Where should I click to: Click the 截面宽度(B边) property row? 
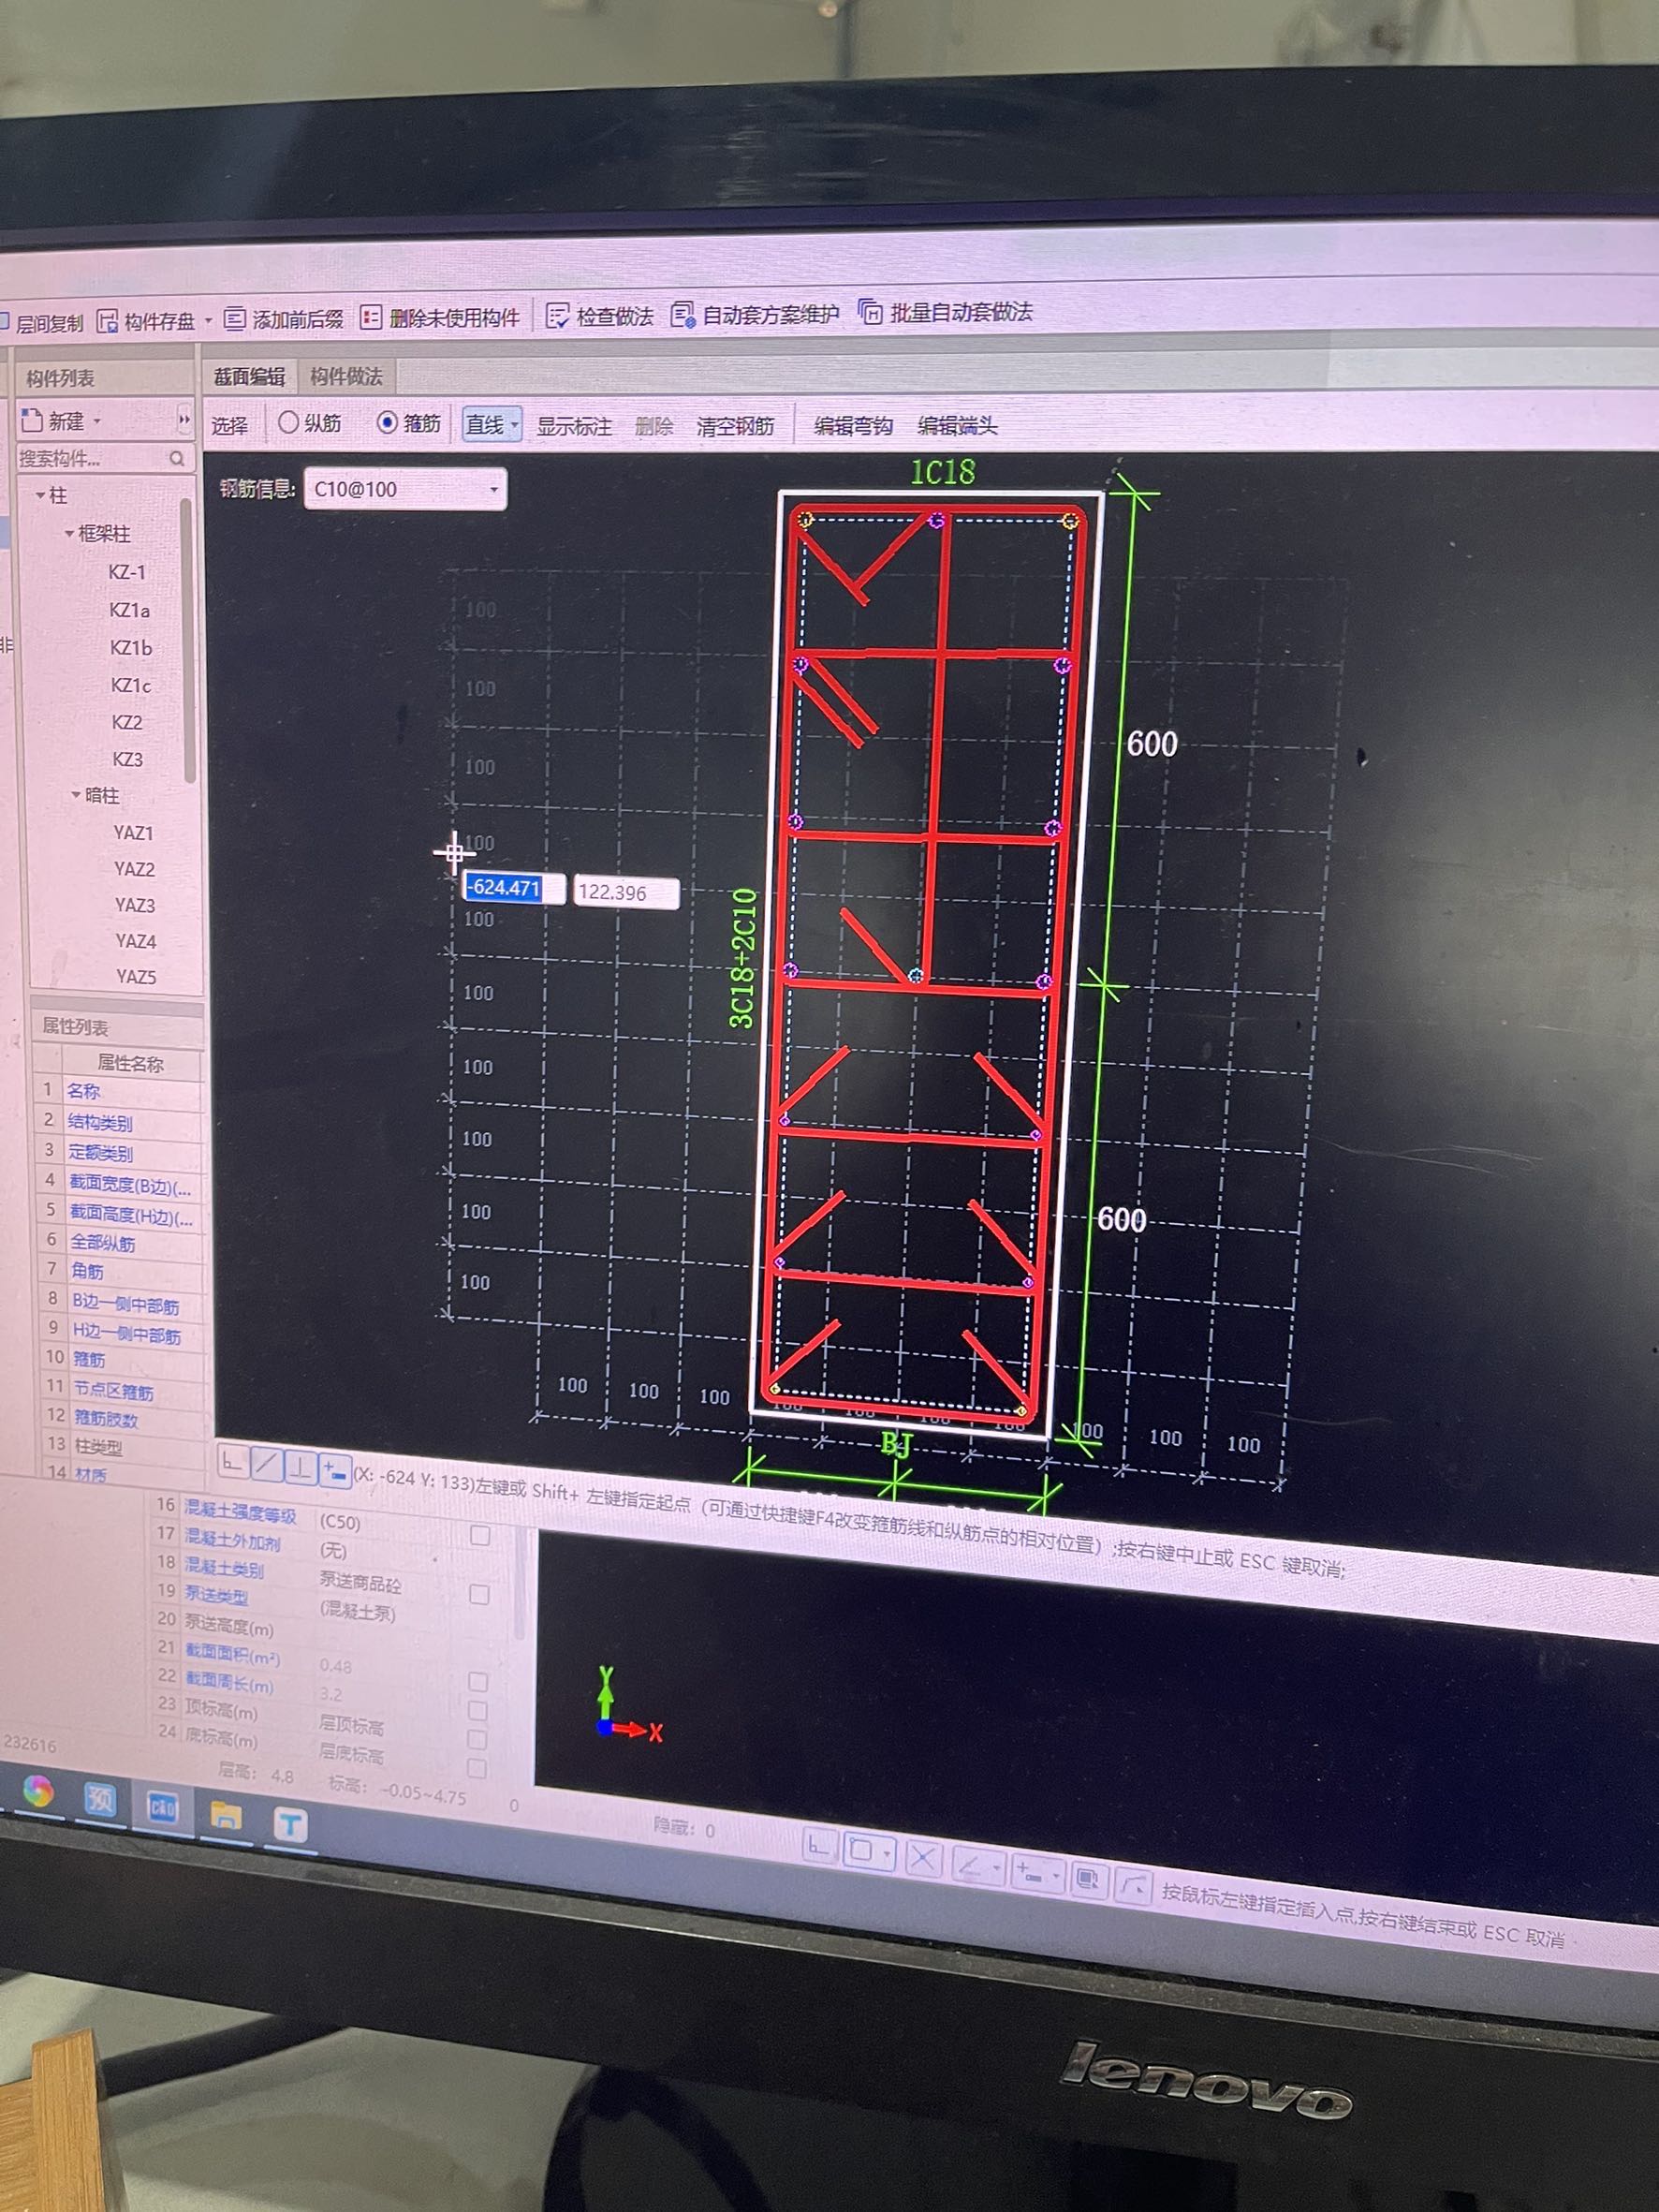[118, 1184]
